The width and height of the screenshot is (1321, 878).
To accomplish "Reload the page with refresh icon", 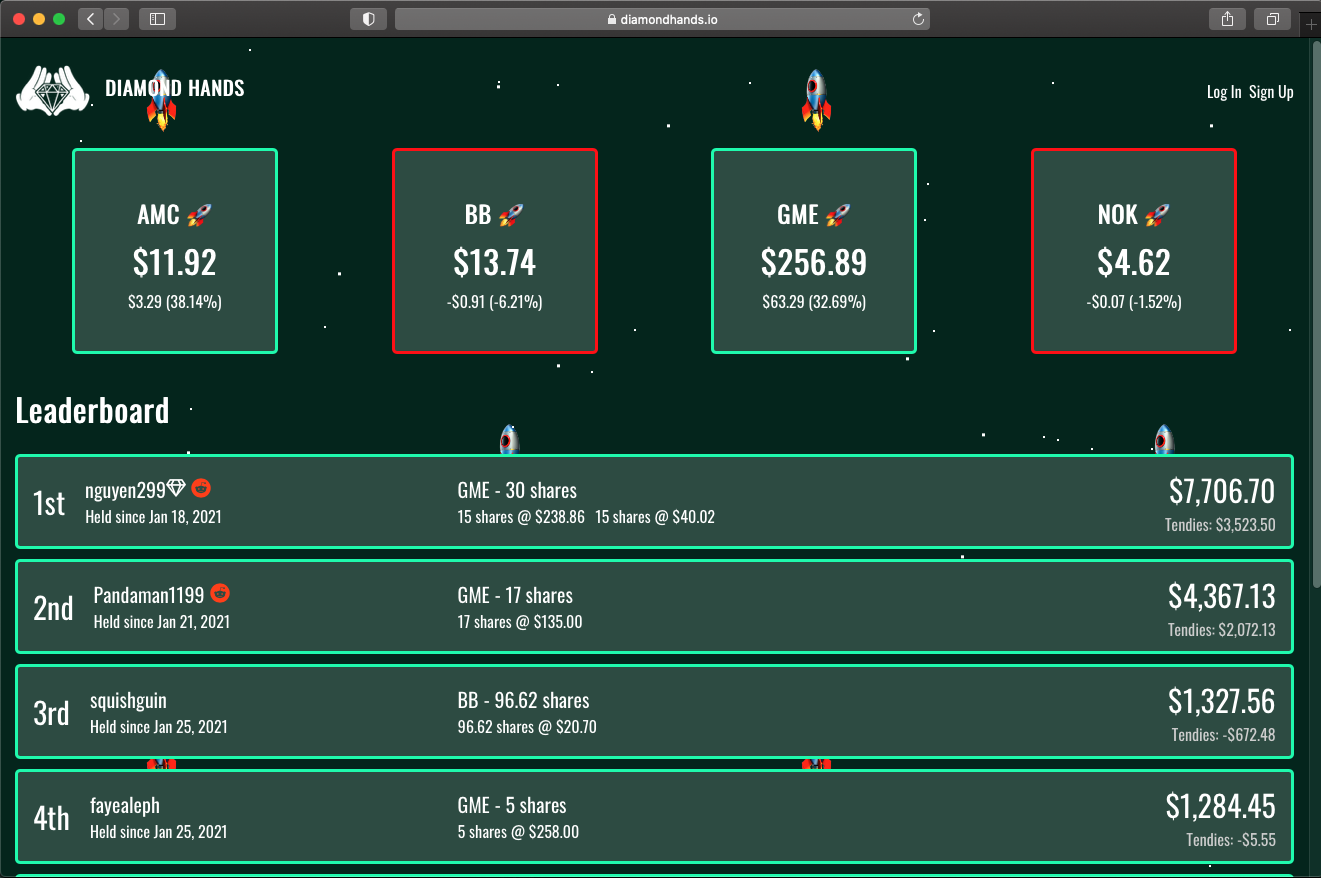I will point(918,18).
